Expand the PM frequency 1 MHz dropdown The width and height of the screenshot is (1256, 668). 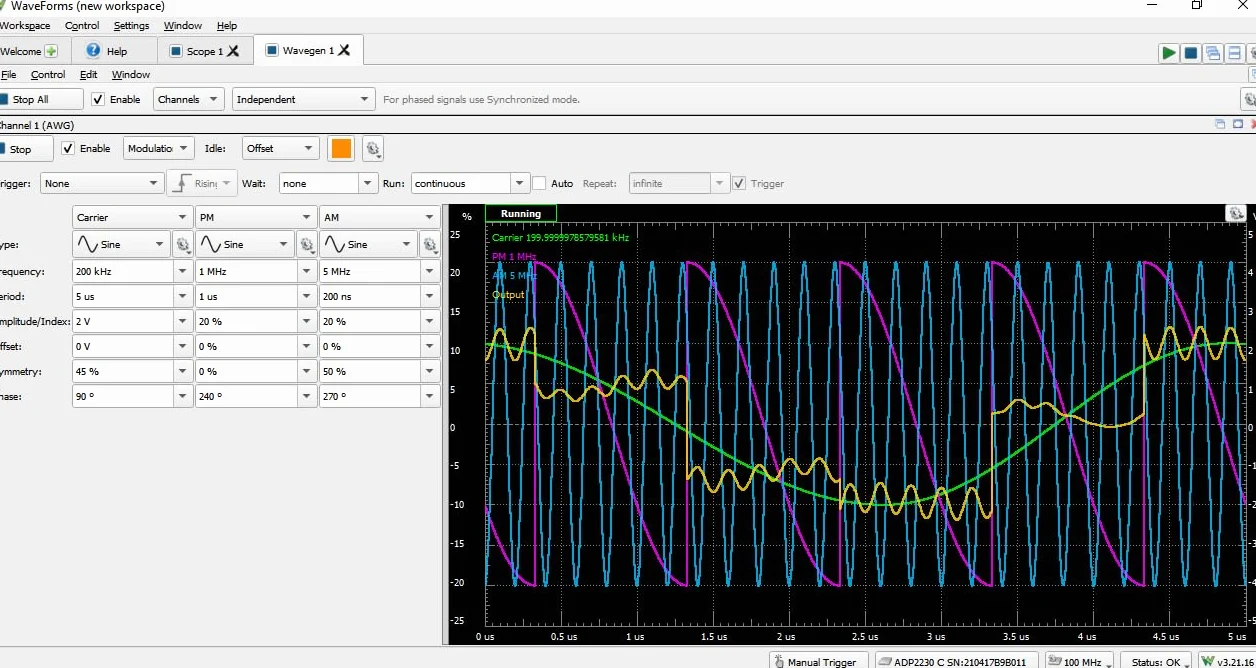tap(307, 271)
